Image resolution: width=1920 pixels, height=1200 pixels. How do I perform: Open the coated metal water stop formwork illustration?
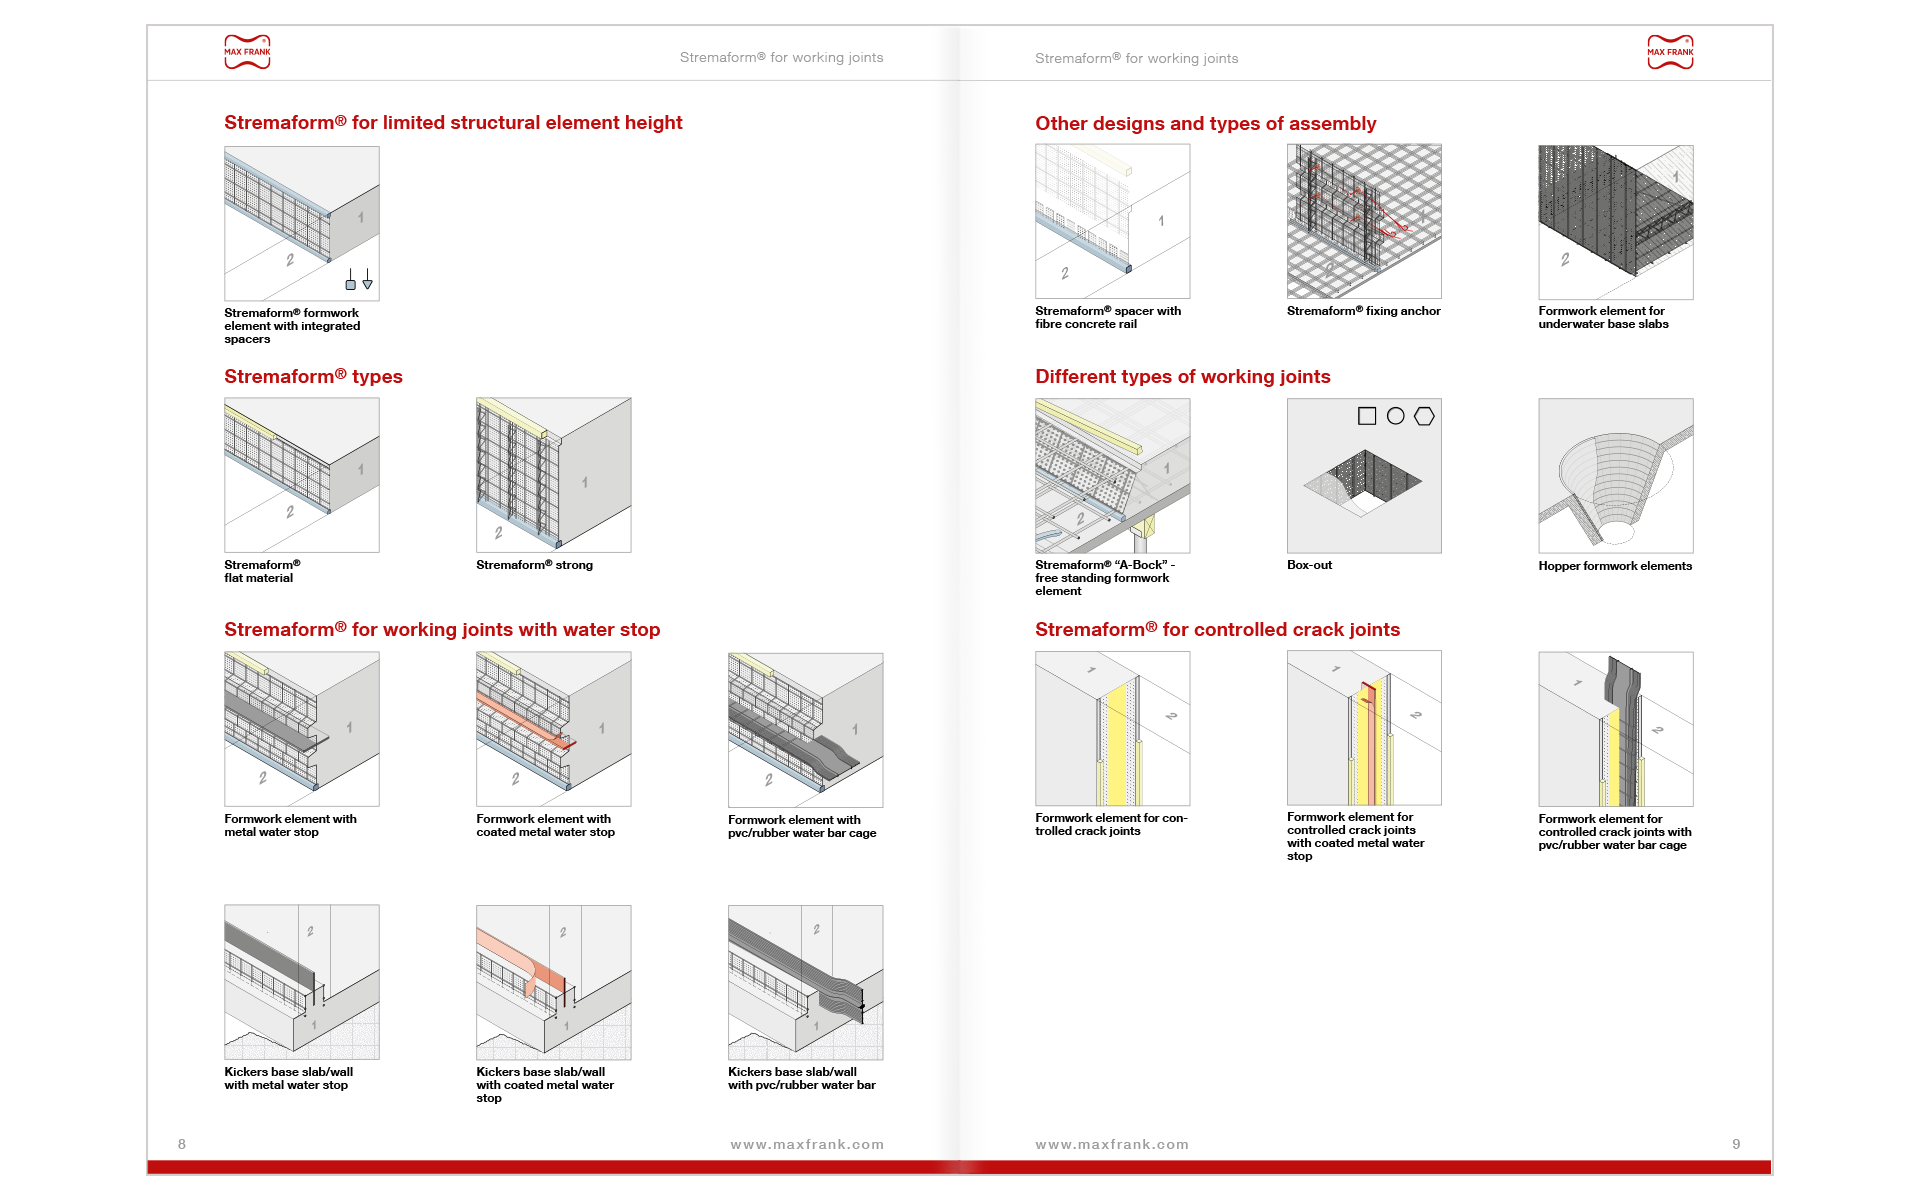[554, 729]
